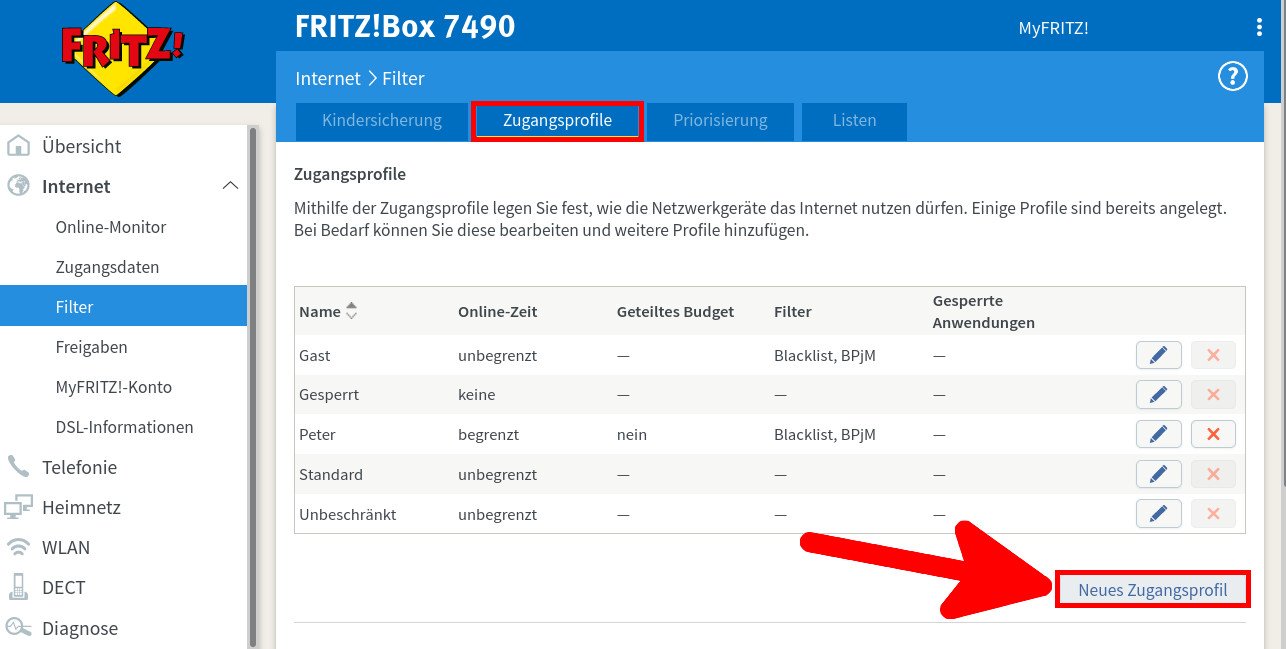Click the house icon beside Übersicht
This screenshot has height=649, width=1286.
point(18,146)
